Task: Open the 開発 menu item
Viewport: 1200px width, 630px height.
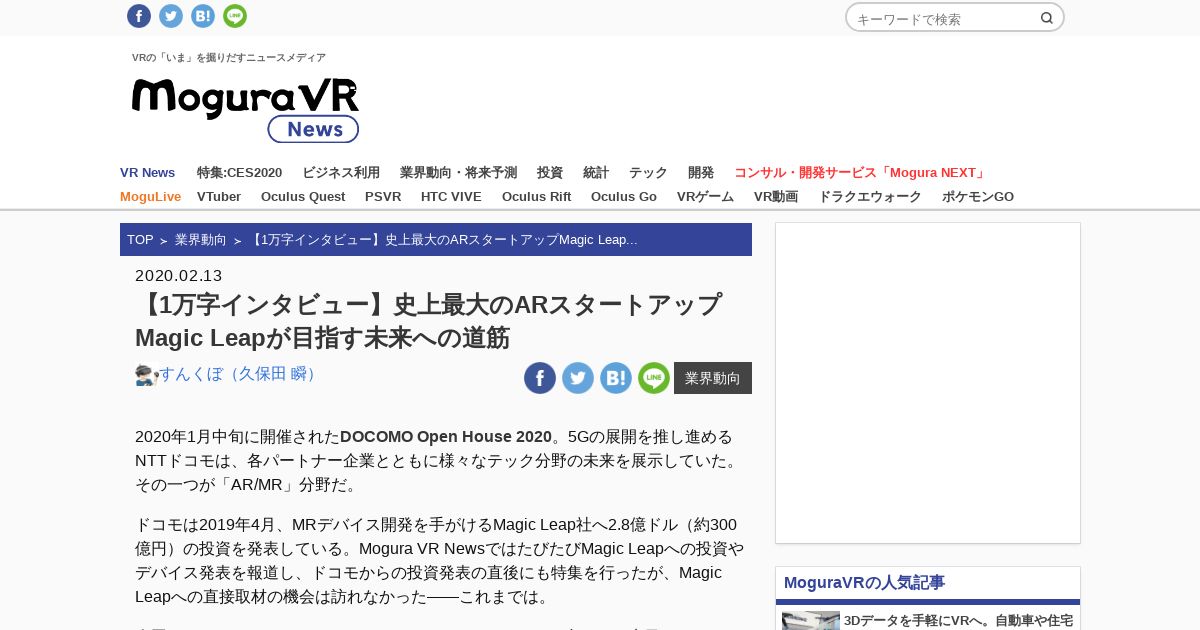Action: click(x=701, y=173)
